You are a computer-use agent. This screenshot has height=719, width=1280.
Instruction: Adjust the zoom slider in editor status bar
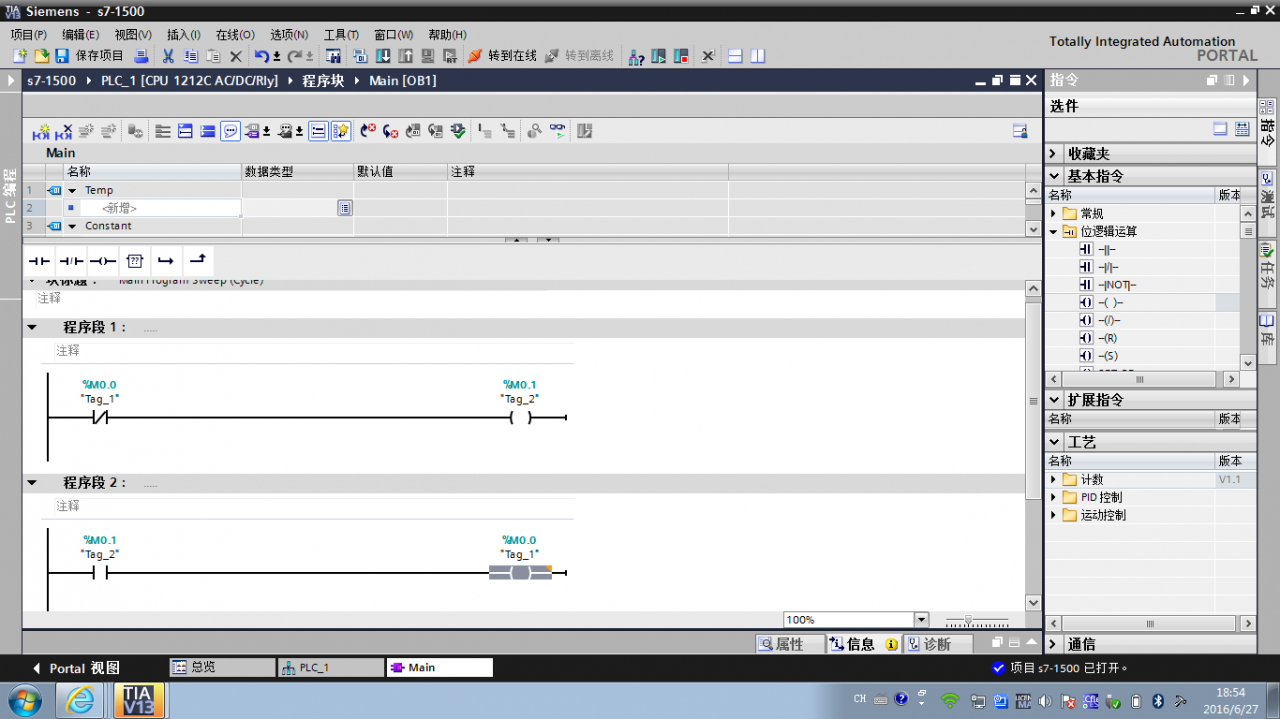968,620
